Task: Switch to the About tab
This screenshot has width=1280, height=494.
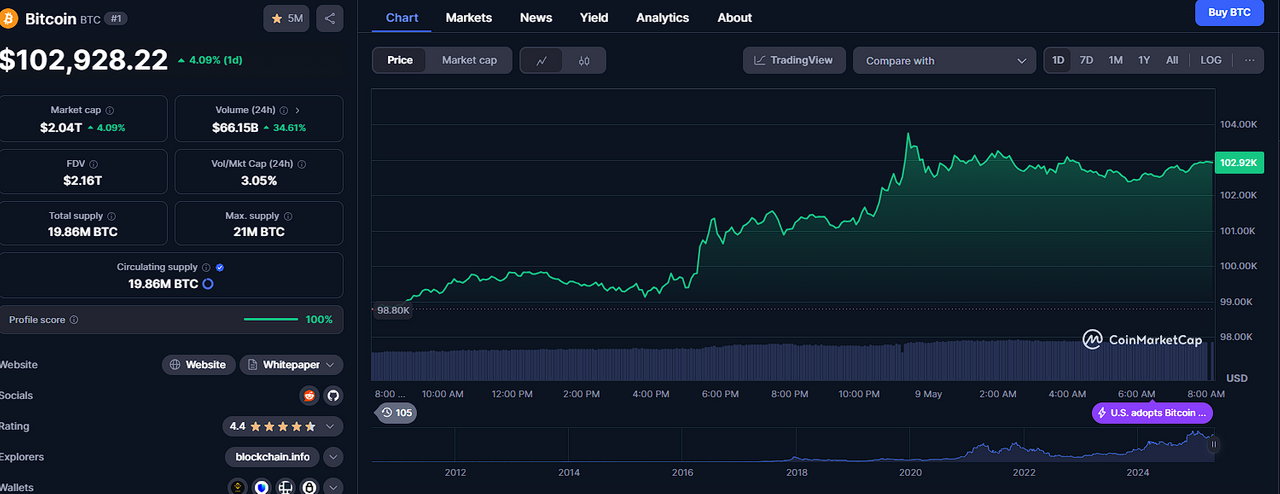Action: click(735, 17)
